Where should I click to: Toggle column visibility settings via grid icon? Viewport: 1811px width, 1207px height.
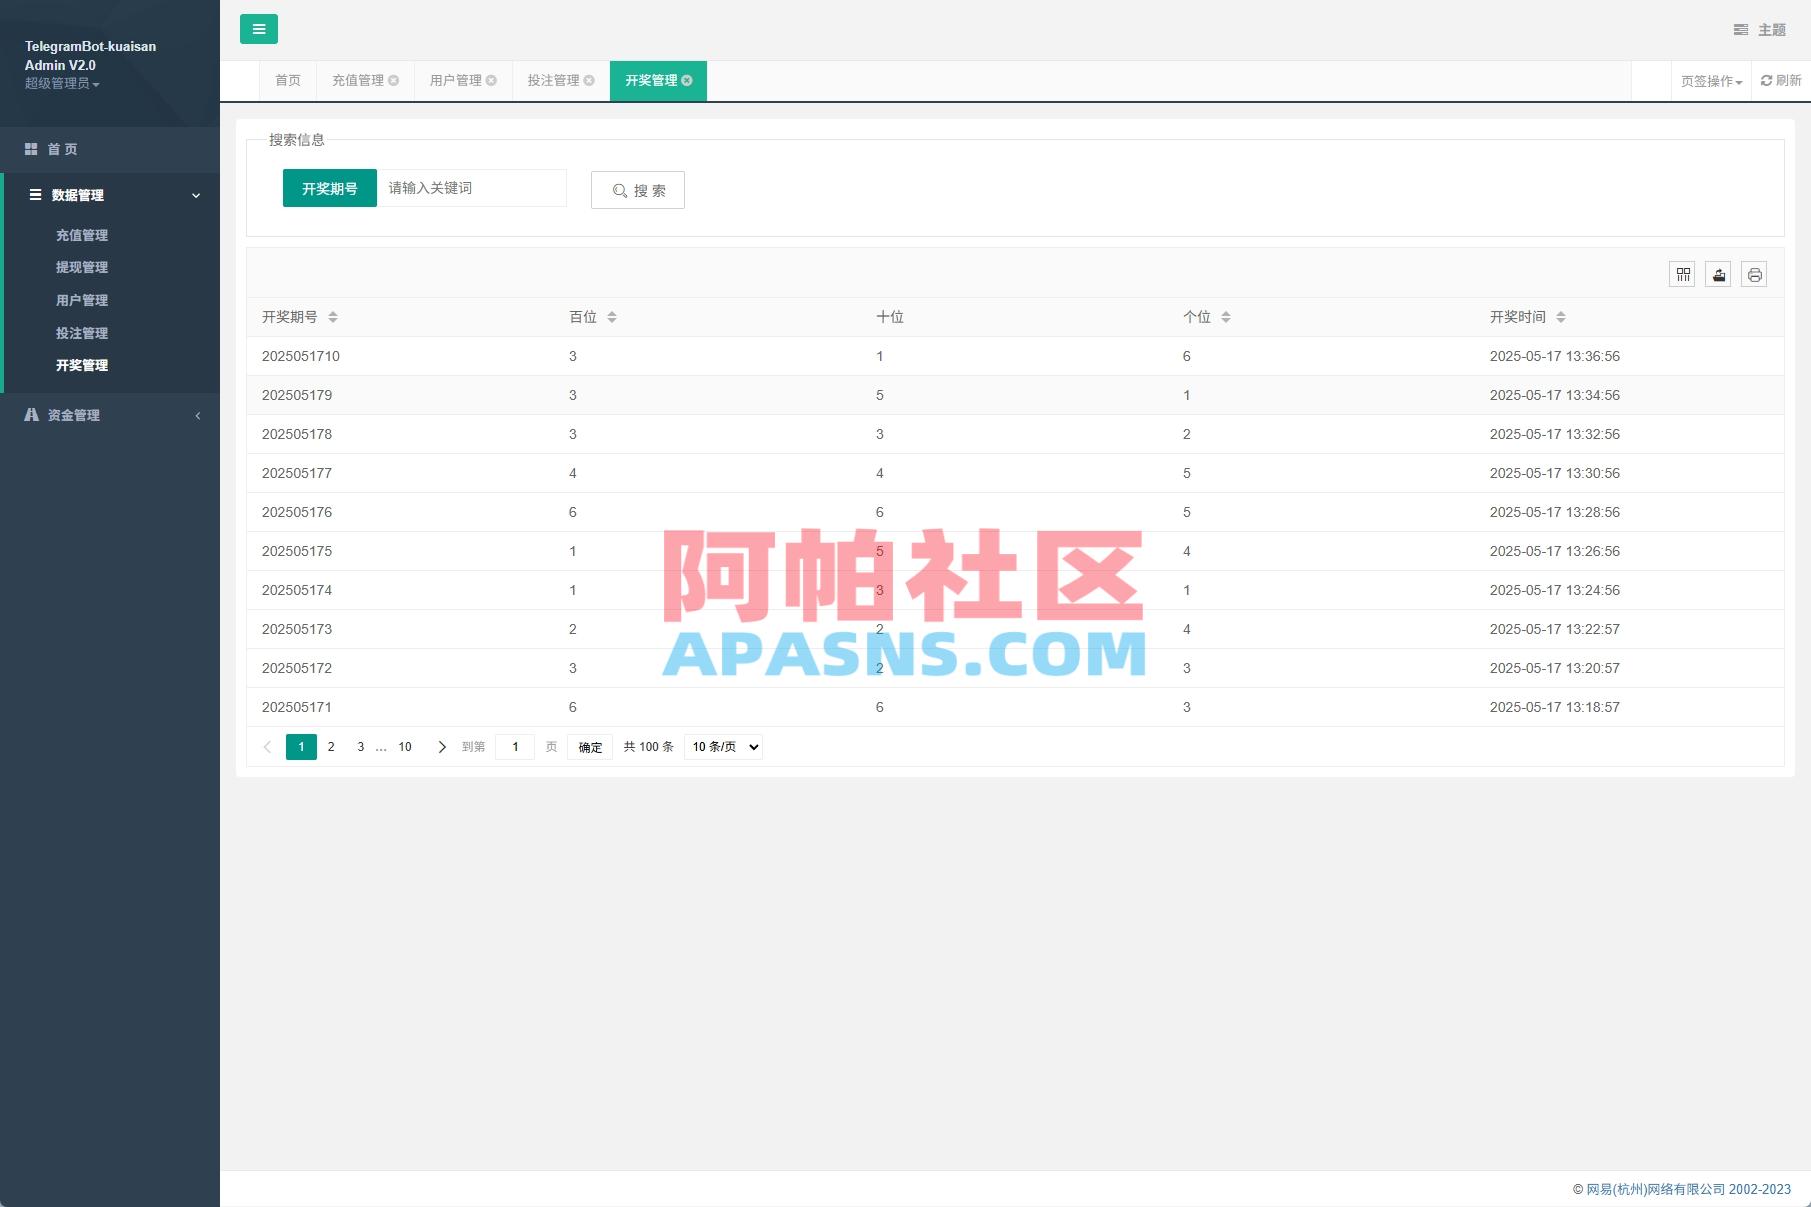click(x=1683, y=274)
